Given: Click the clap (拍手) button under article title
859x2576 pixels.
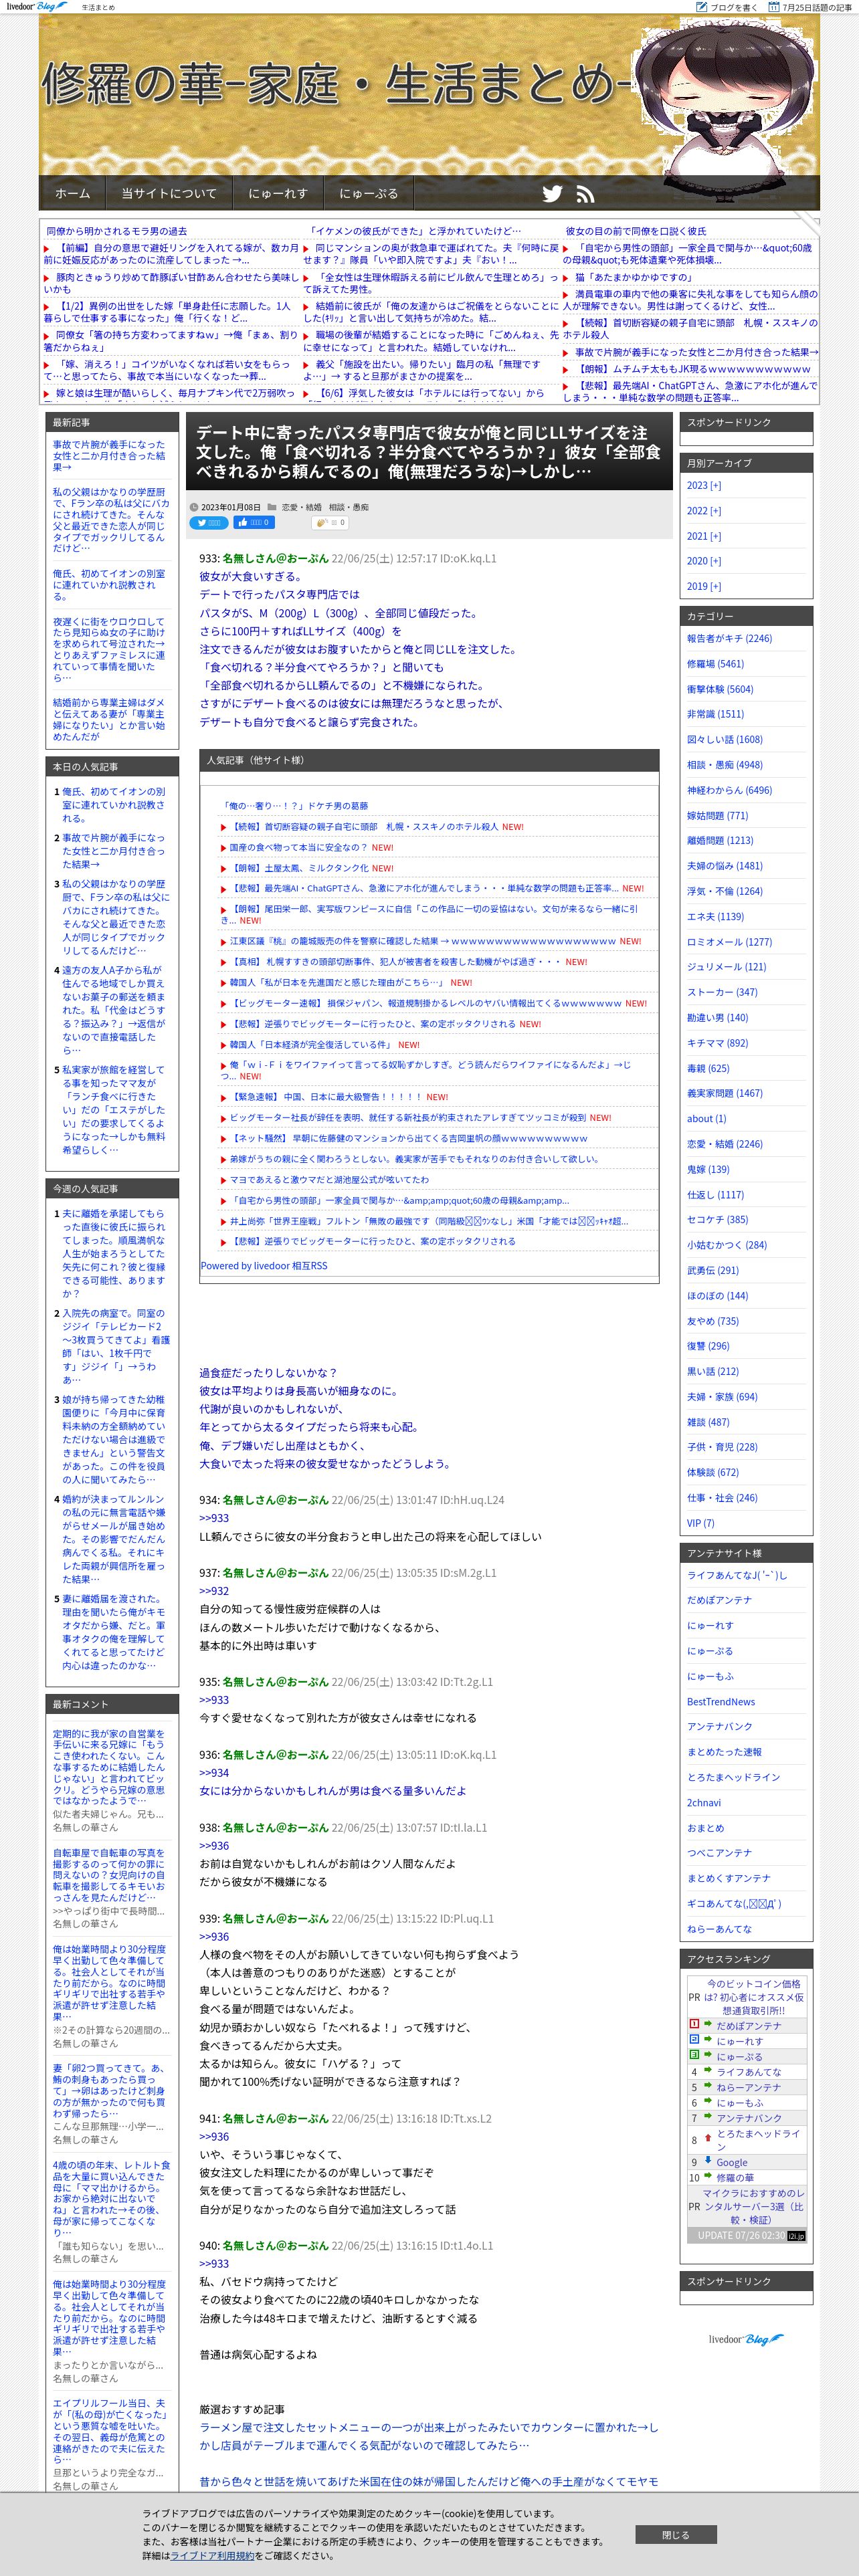Looking at the screenshot, I should coord(329,522).
